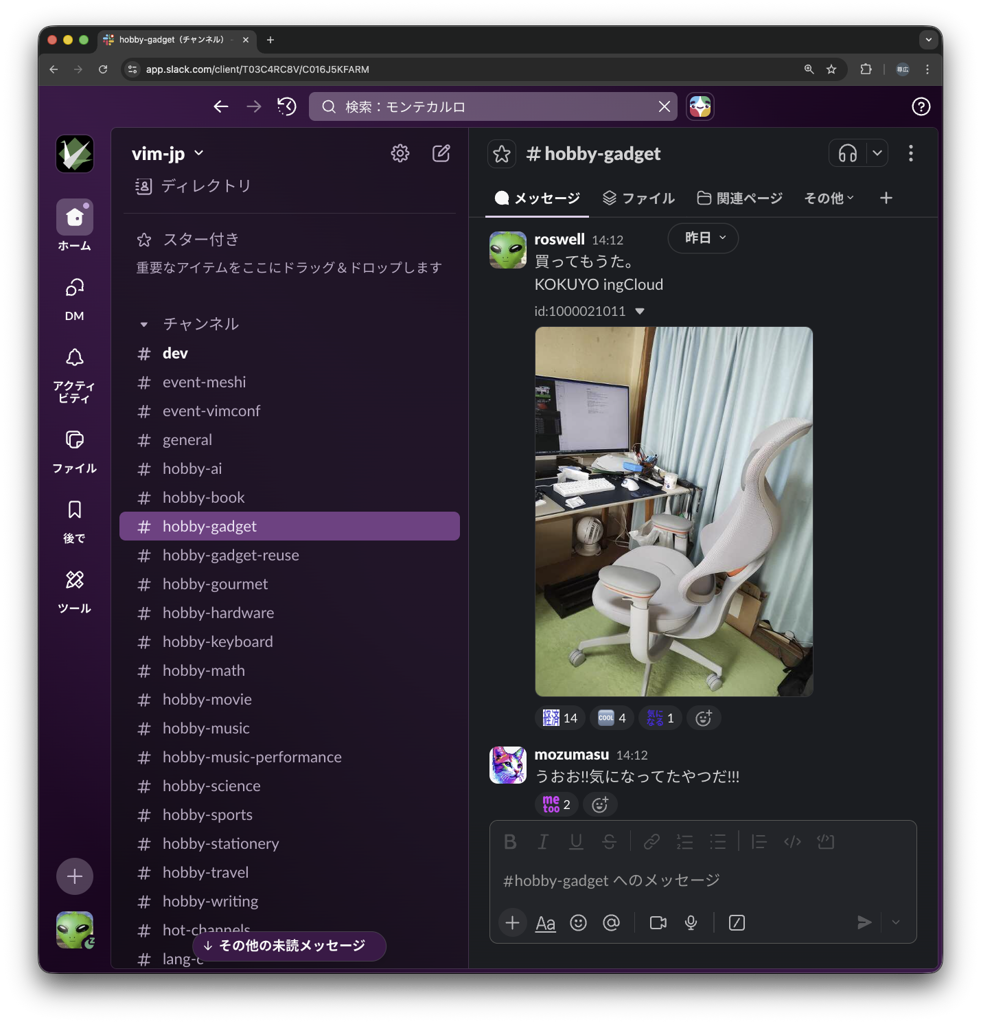Click the compose new message icon
The image size is (981, 1024).
point(441,153)
